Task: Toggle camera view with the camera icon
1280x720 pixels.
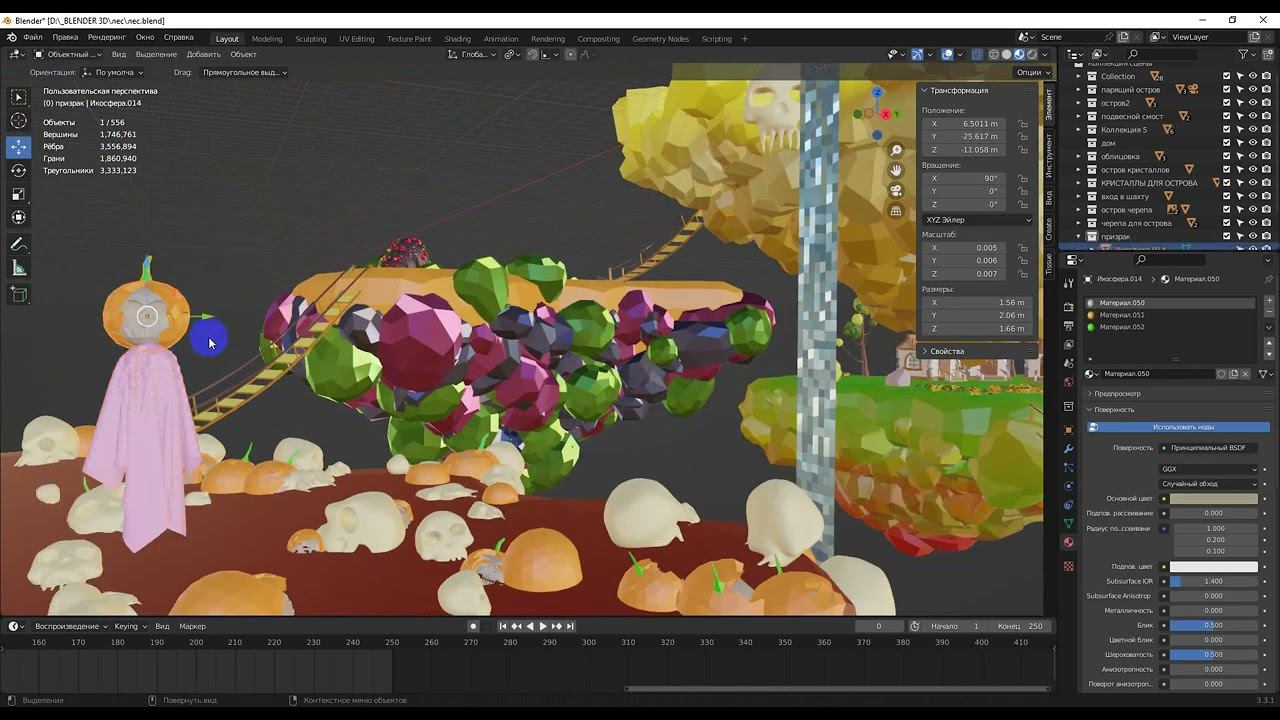Action: pos(896,190)
